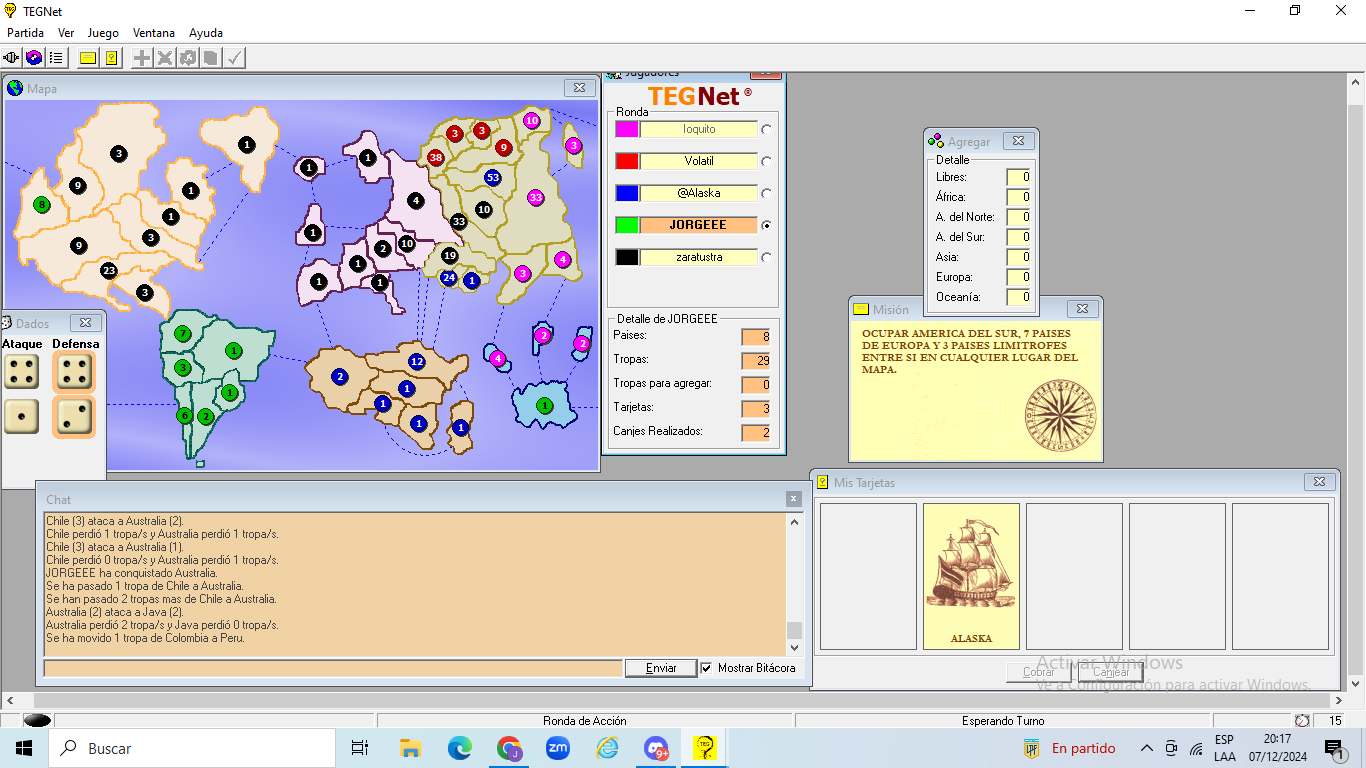
Task: Click the red color swatch for Volatil
Action: click(627, 161)
